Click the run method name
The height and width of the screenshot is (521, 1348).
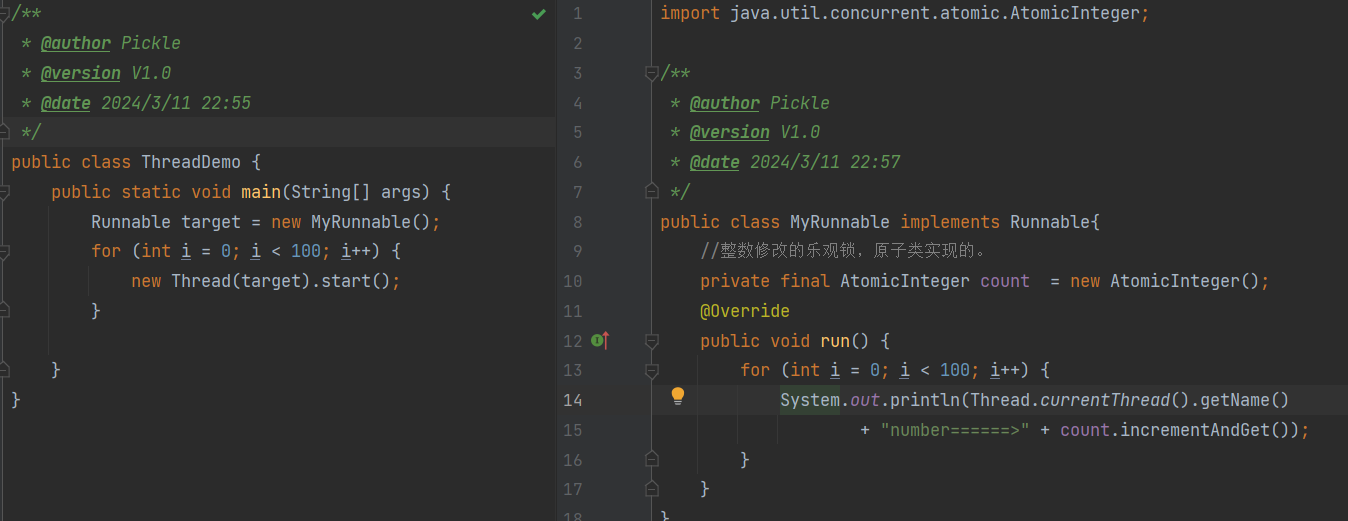tap(835, 341)
